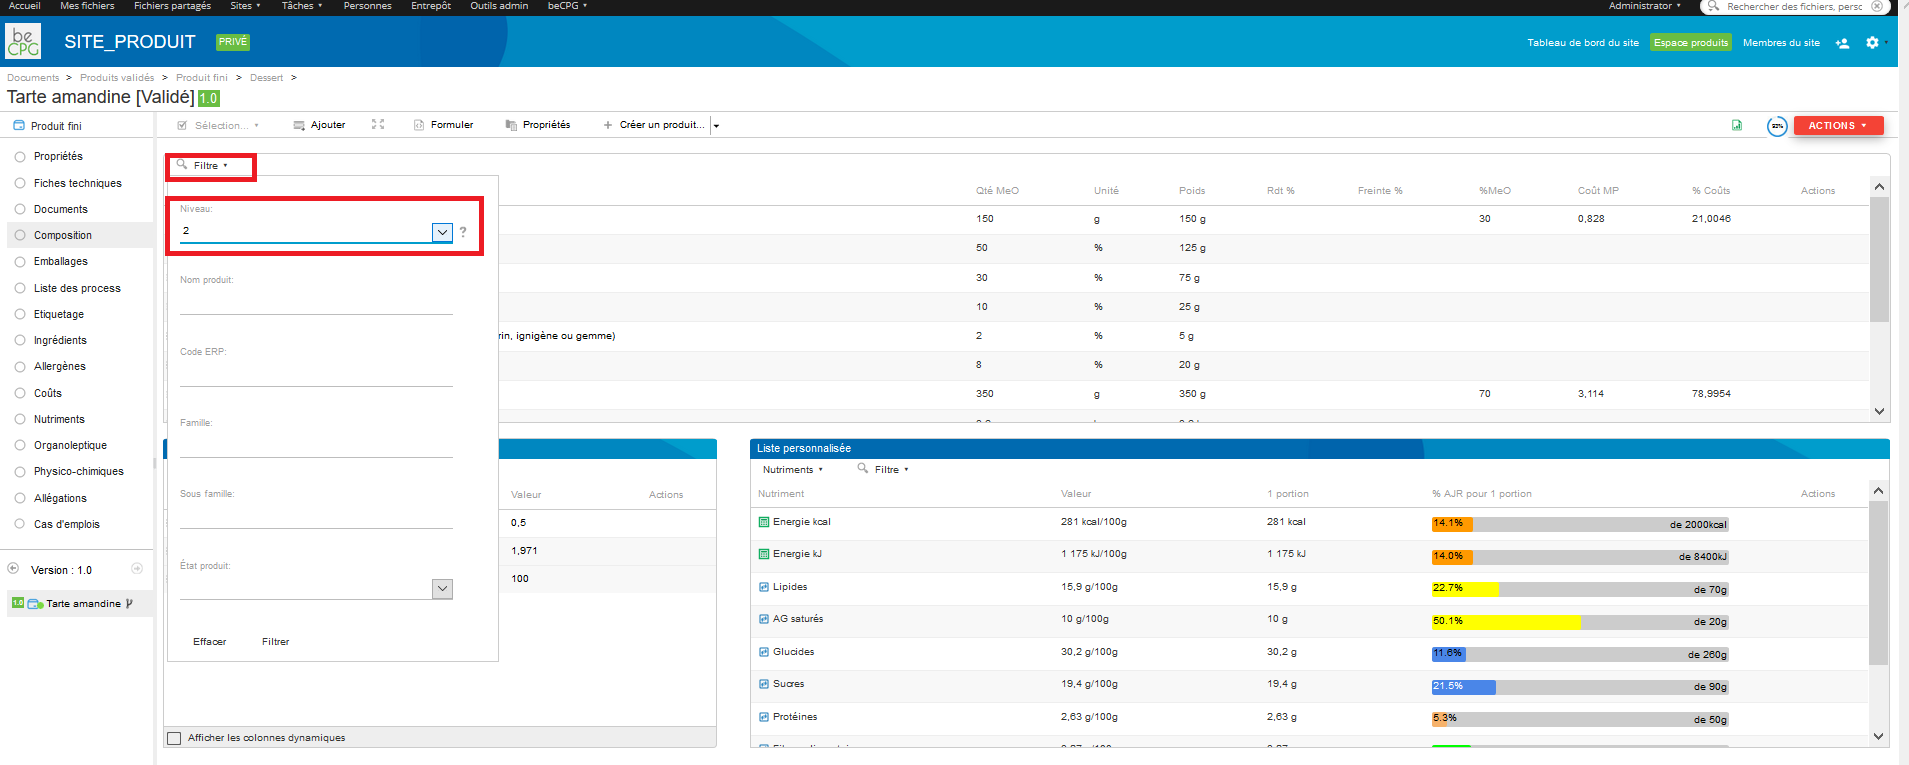Open the site settings gear
The width and height of the screenshot is (1909, 765).
[1872, 43]
